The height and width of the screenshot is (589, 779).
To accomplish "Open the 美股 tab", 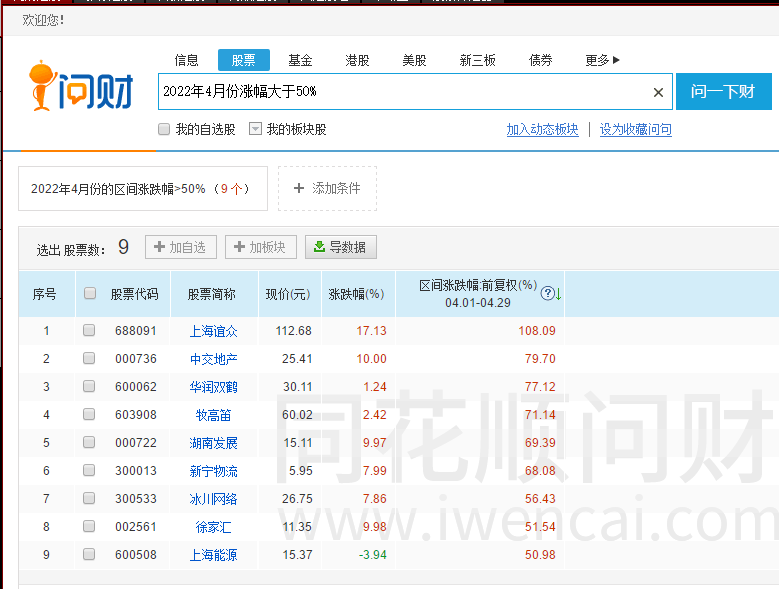I will 414,60.
